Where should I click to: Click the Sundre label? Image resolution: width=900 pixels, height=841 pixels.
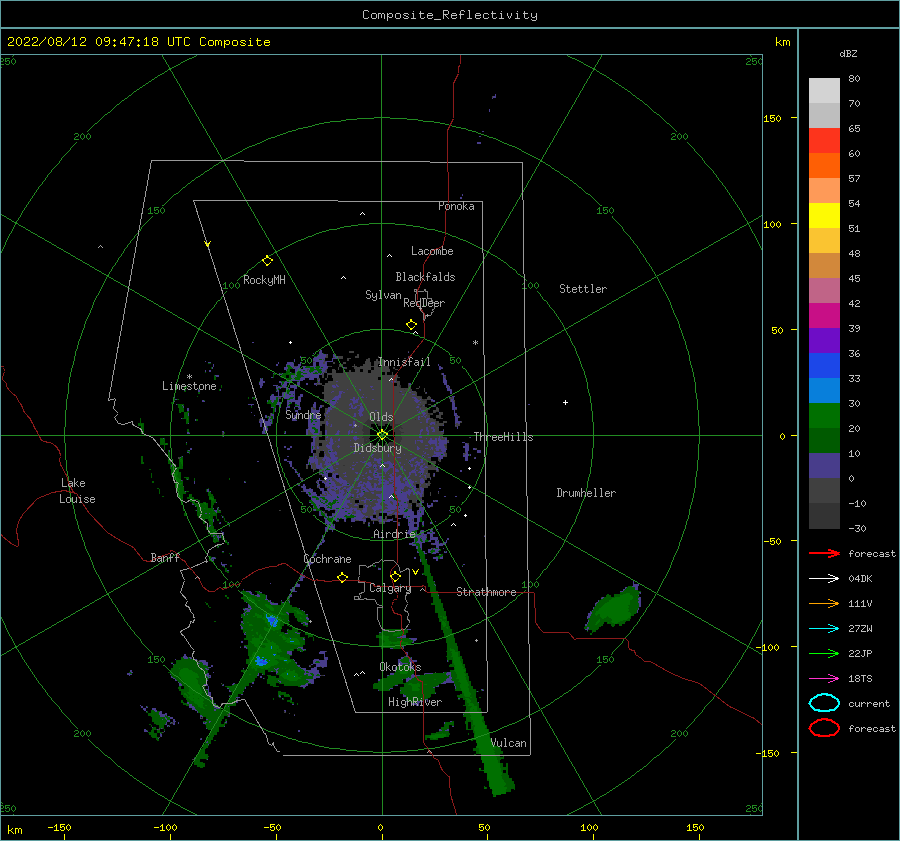(304, 415)
